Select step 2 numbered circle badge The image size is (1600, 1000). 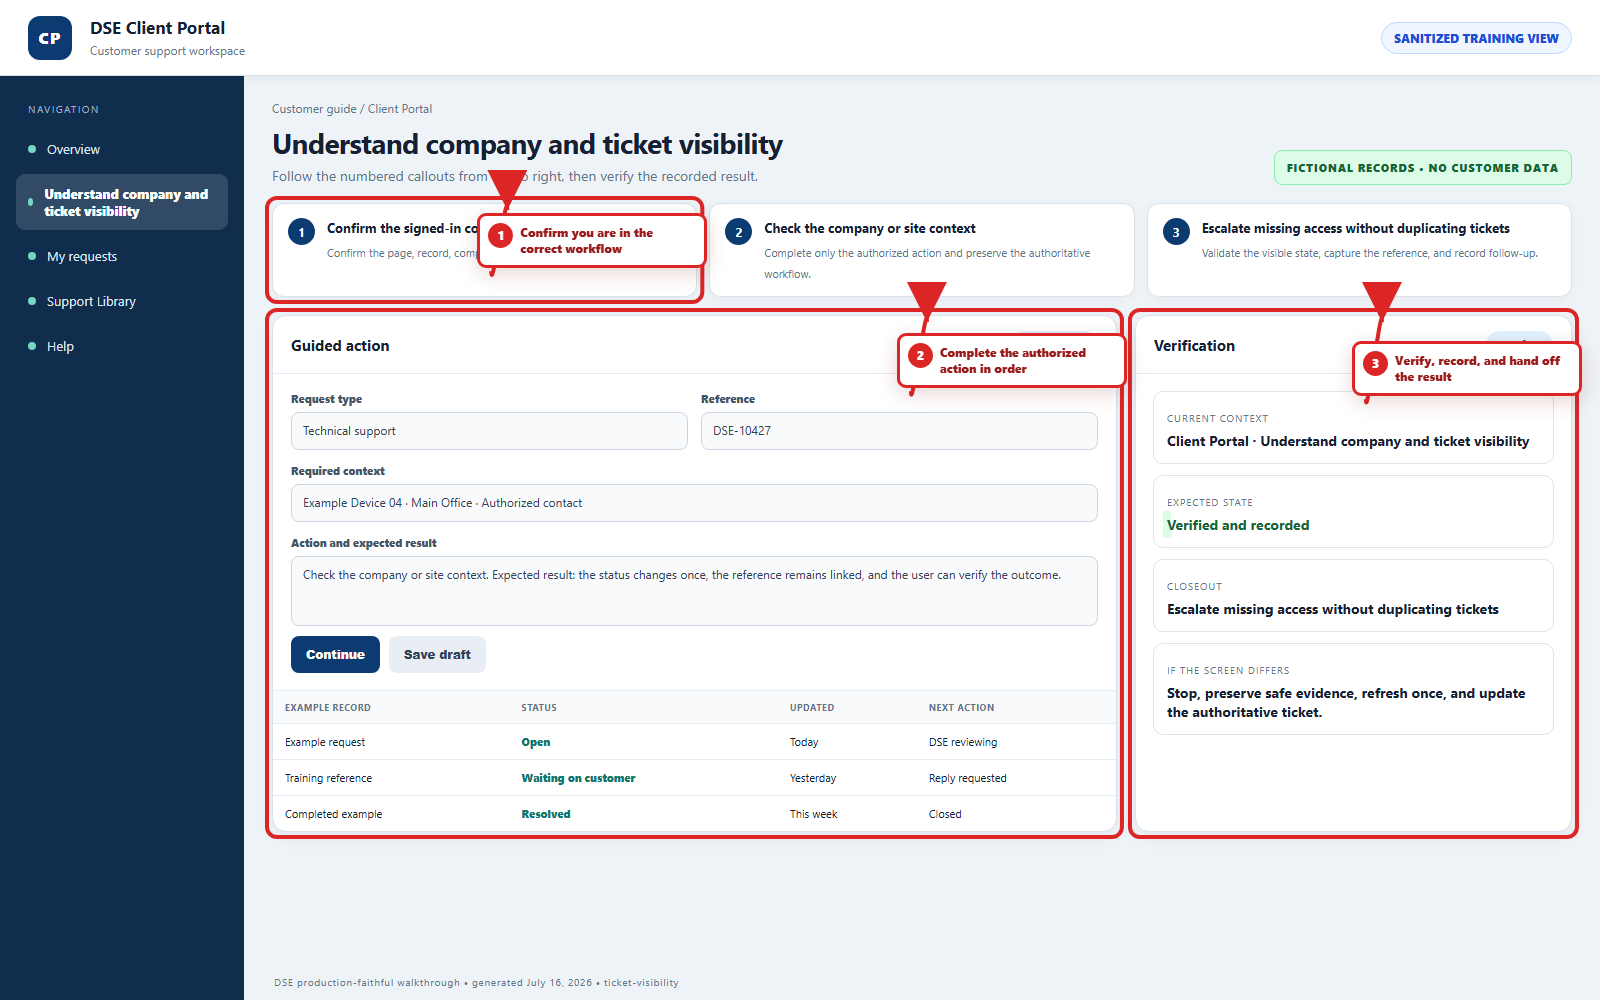tap(738, 232)
